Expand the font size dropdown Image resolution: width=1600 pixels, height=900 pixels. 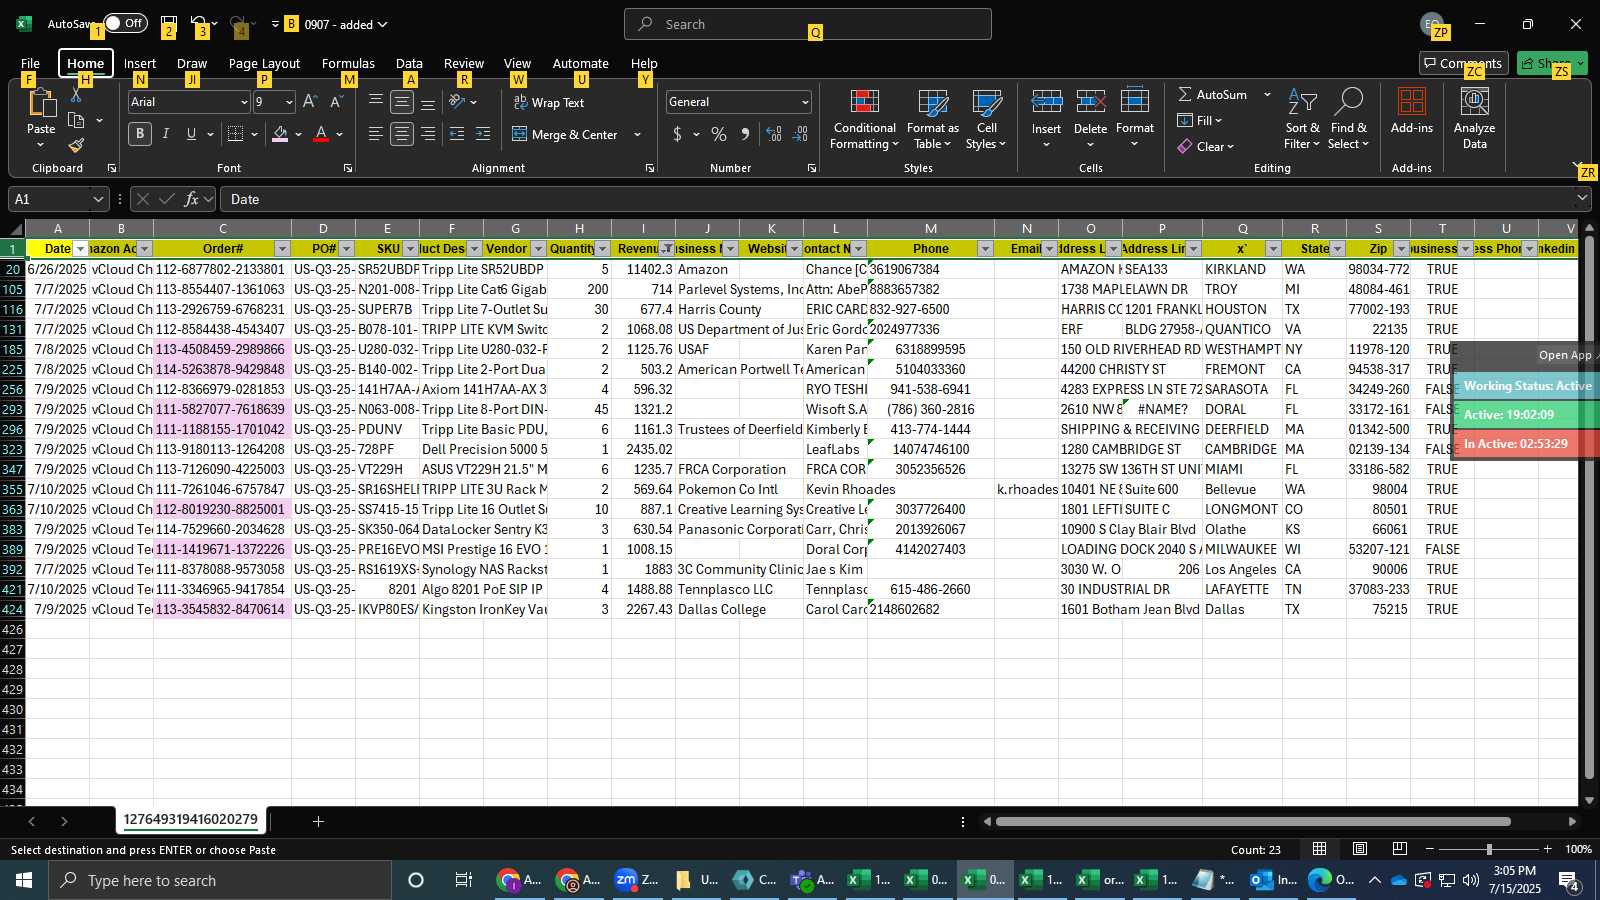click(289, 102)
